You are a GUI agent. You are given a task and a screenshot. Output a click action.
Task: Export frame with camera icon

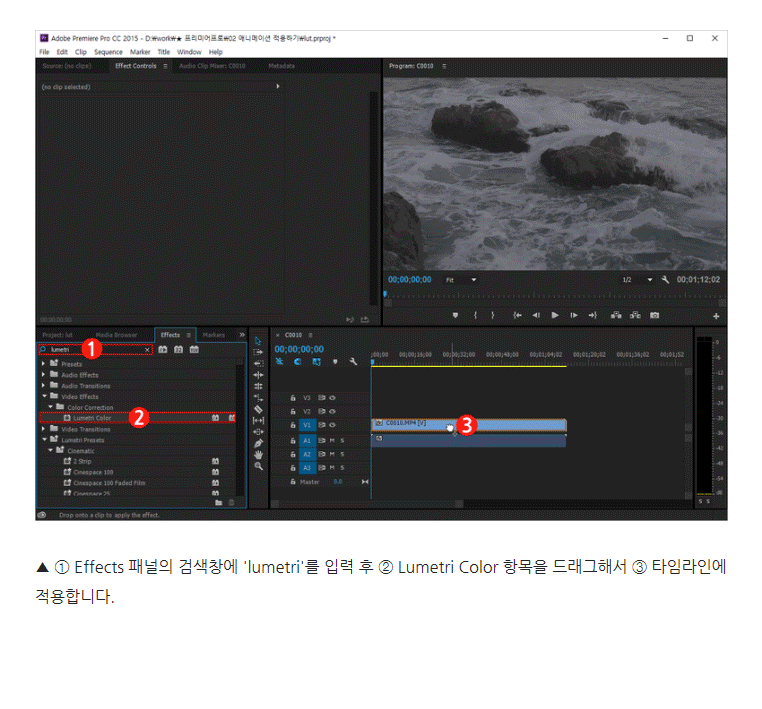pos(655,315)
